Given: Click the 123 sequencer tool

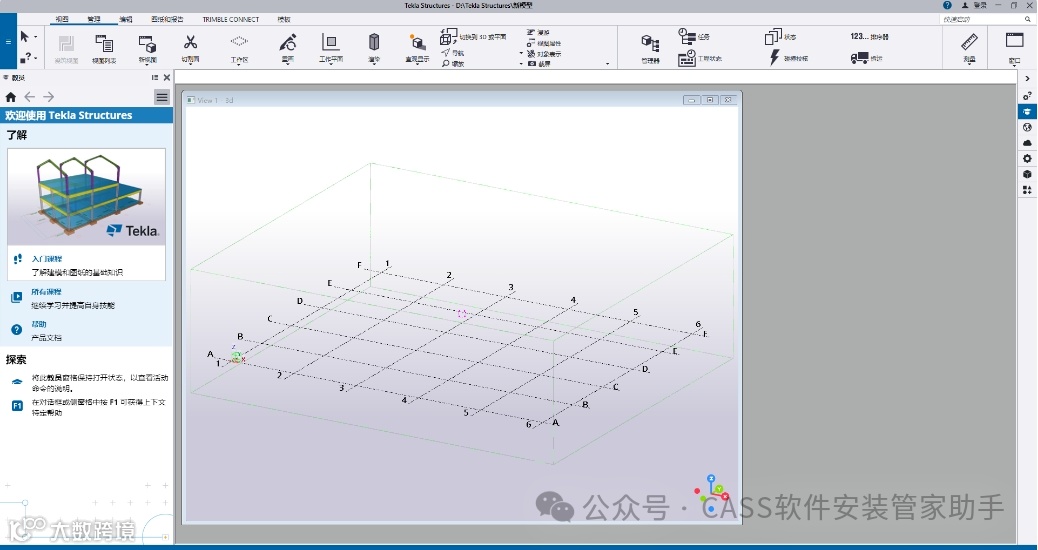Looking at the screenshot, I should coord(869,36).
